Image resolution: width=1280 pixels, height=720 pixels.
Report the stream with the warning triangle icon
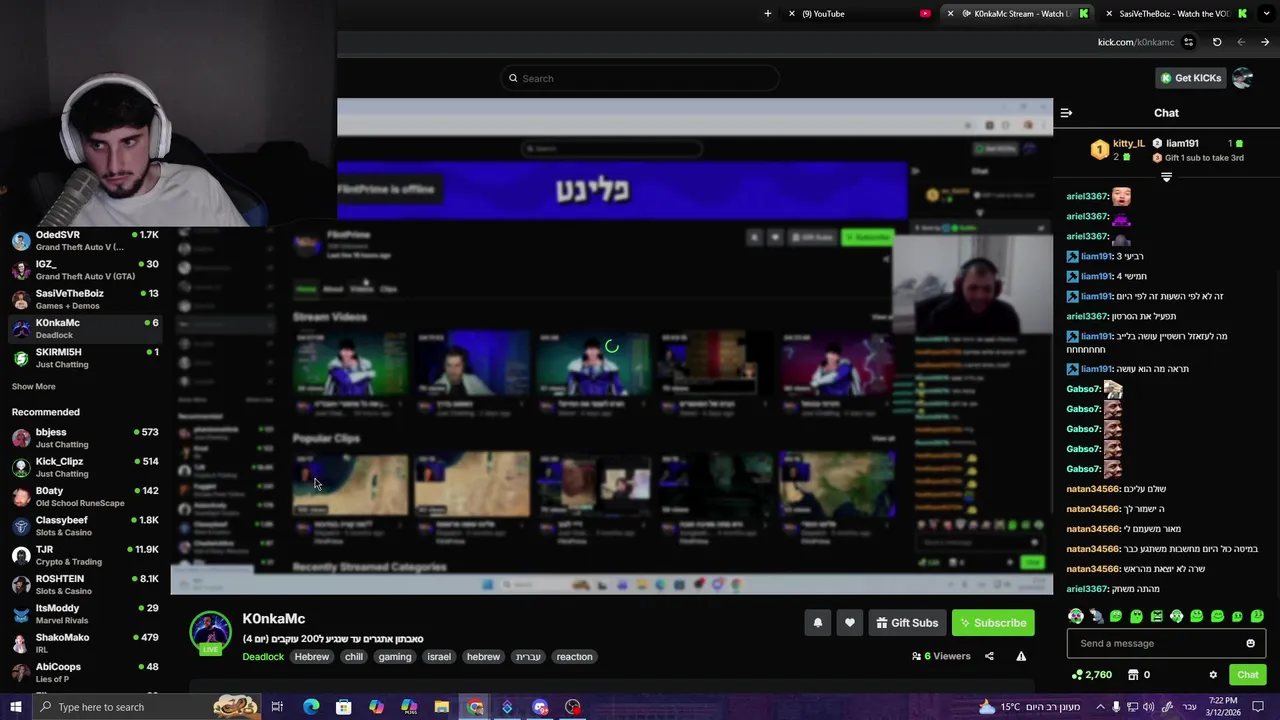tap(1021, 656)
